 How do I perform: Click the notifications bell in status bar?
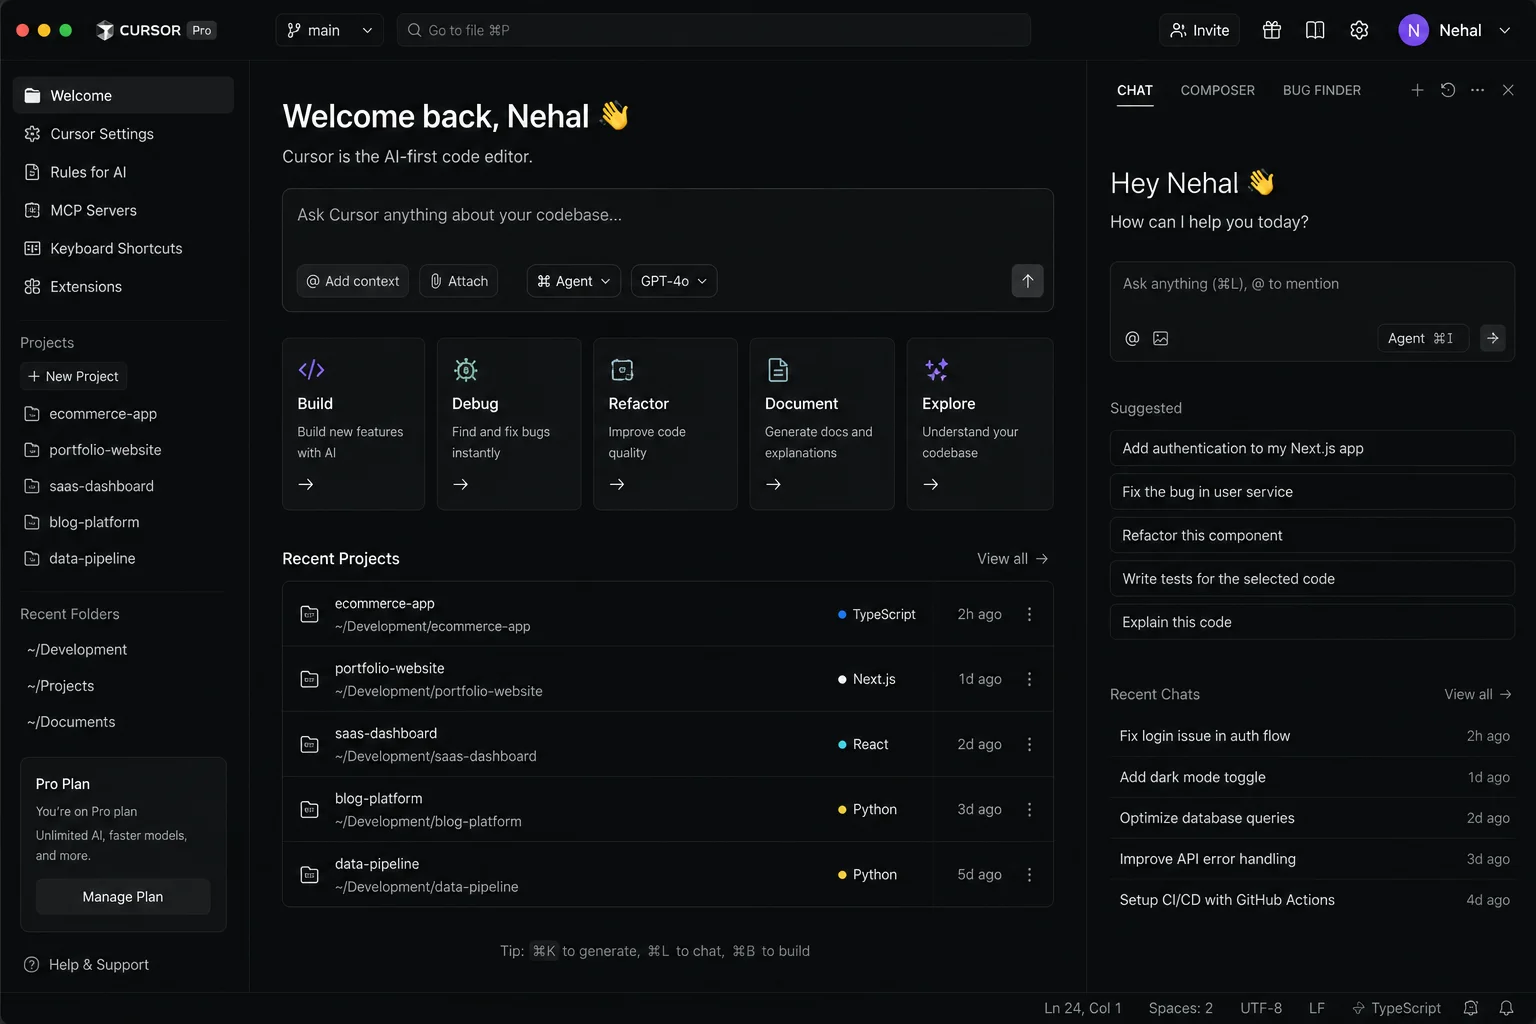(1506, 1008)
